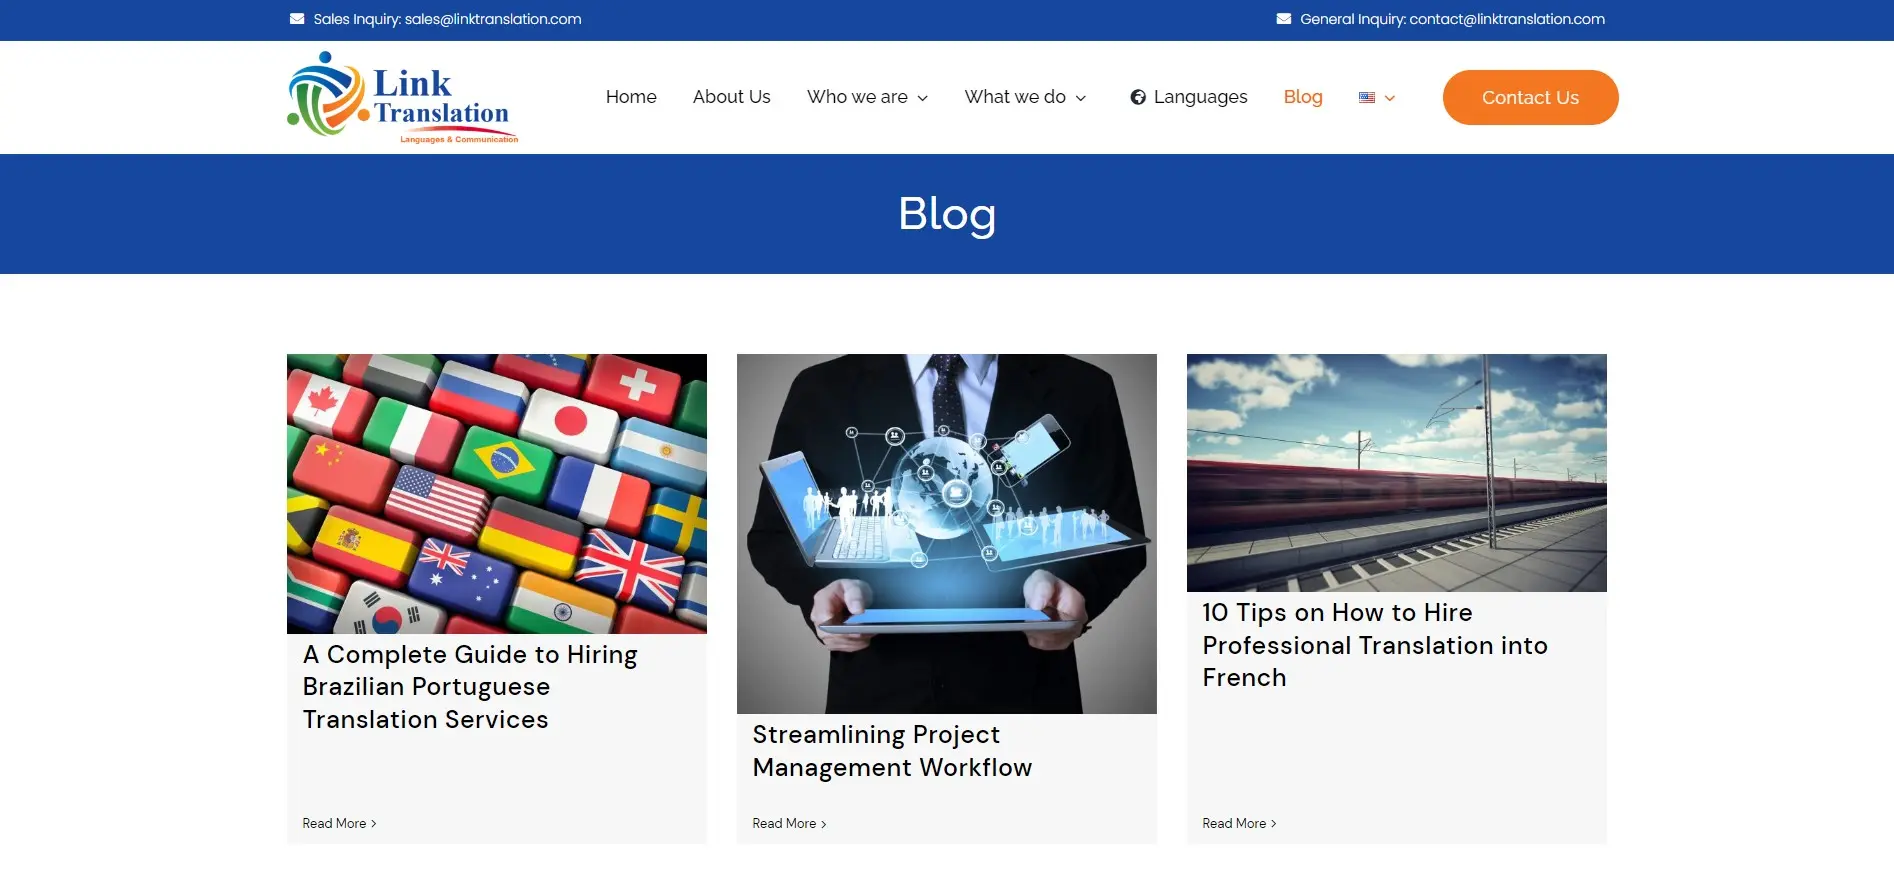Email sales@linktranslation.com link

tap(492, 19)
